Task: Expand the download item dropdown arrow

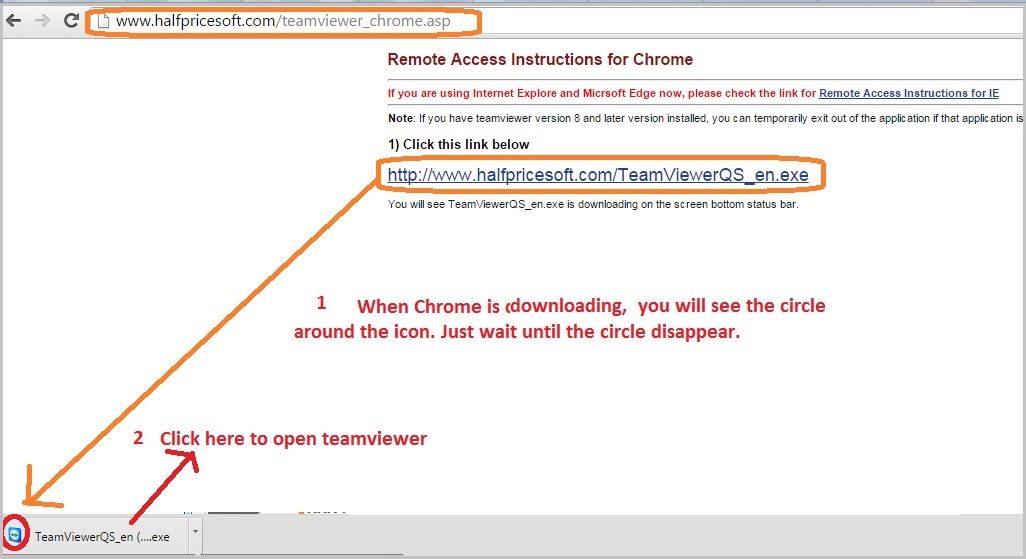Action: click(195, 532)
